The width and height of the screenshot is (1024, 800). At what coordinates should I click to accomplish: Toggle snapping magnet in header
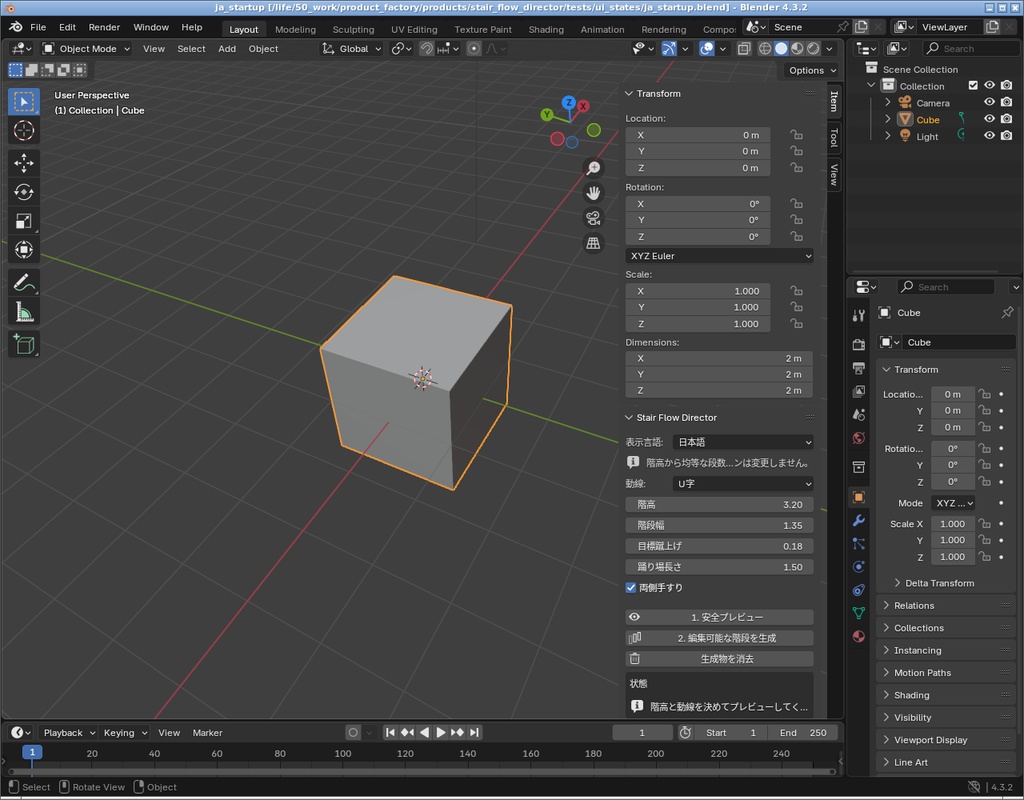426,48
